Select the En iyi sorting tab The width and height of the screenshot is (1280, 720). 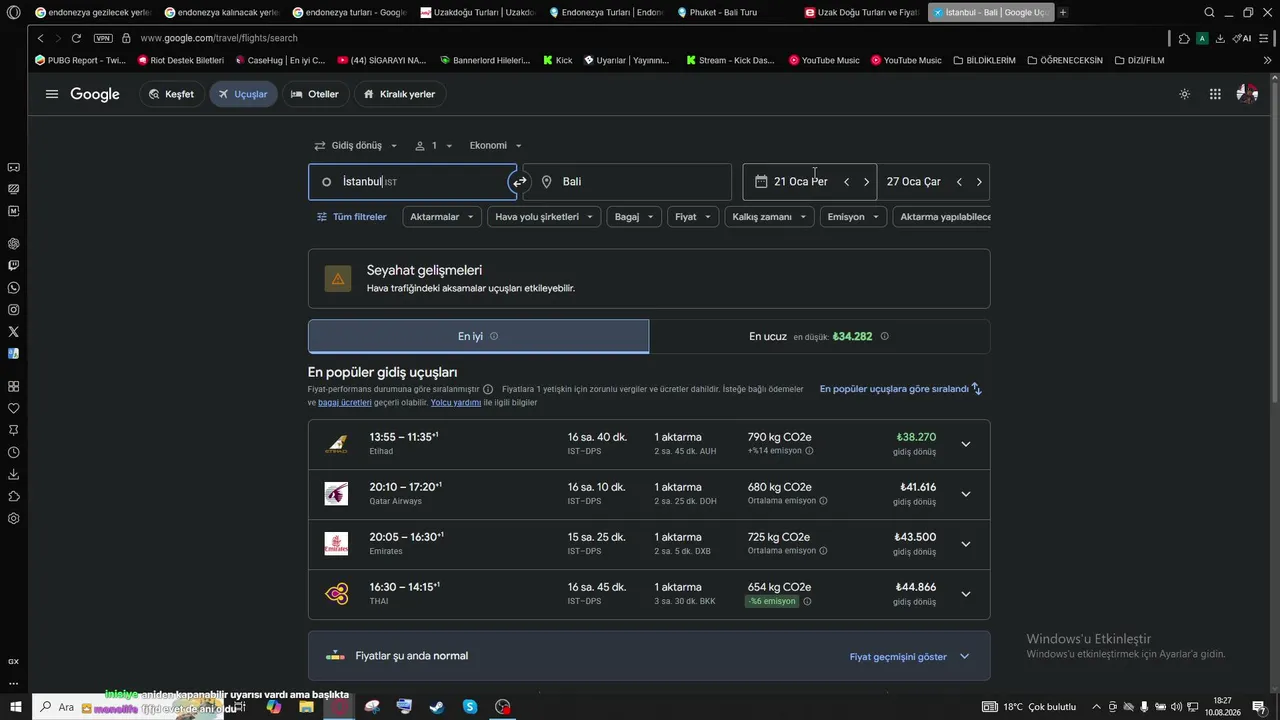(478, 337)
